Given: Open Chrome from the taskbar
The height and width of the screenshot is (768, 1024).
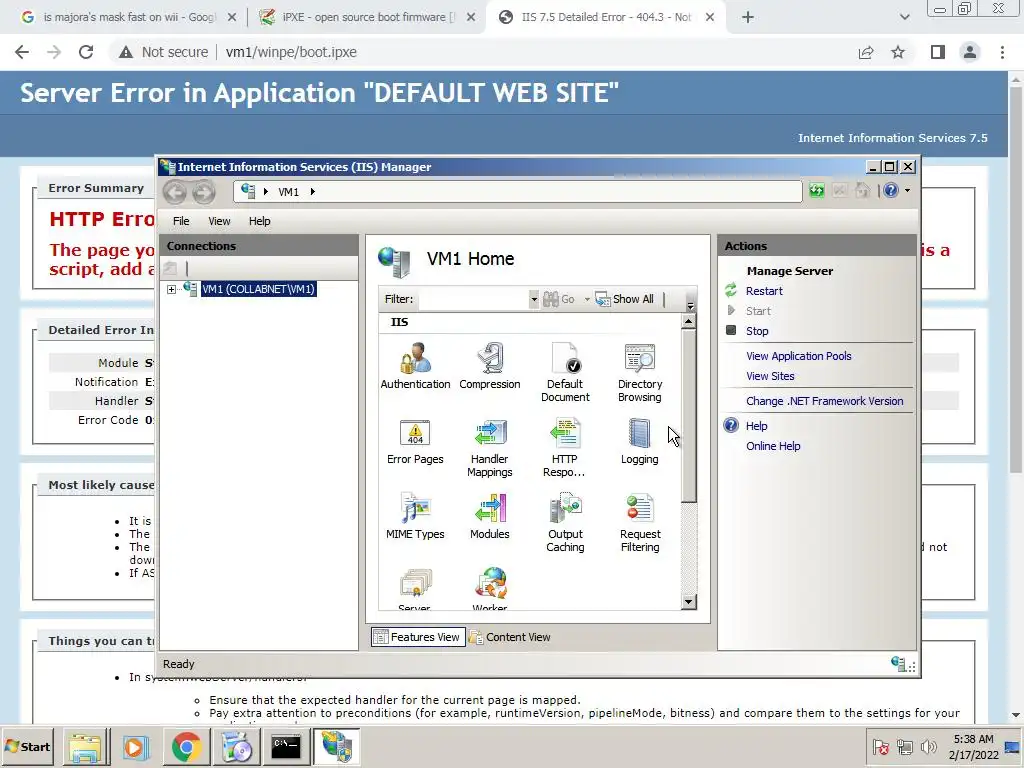Looking at the screenshot, I should (x=186, y=746).
